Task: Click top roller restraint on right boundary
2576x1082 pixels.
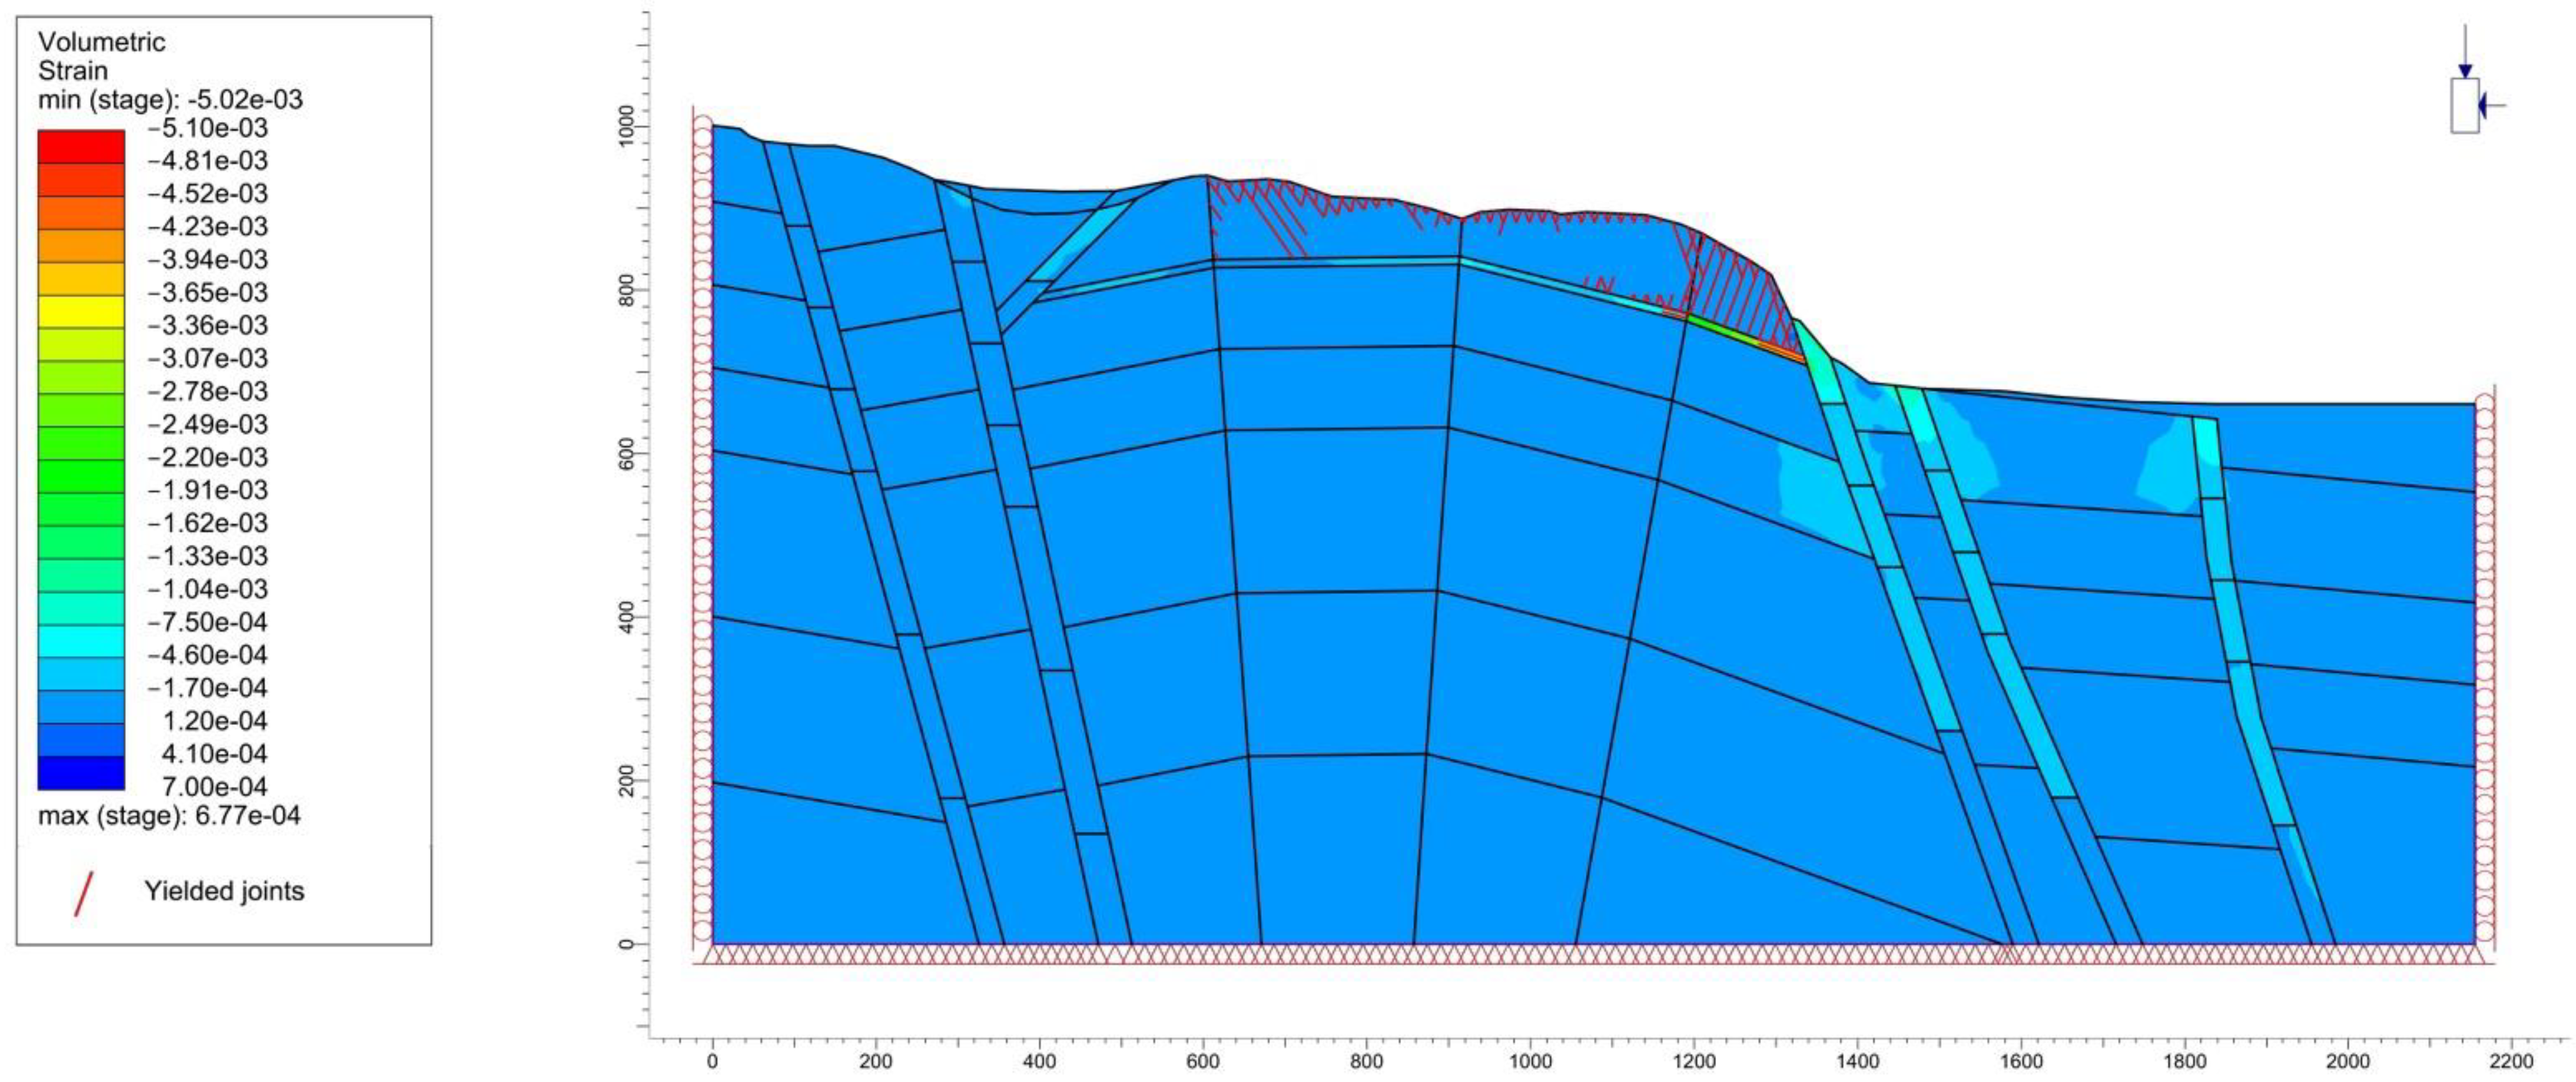Action: (2485, 404)
